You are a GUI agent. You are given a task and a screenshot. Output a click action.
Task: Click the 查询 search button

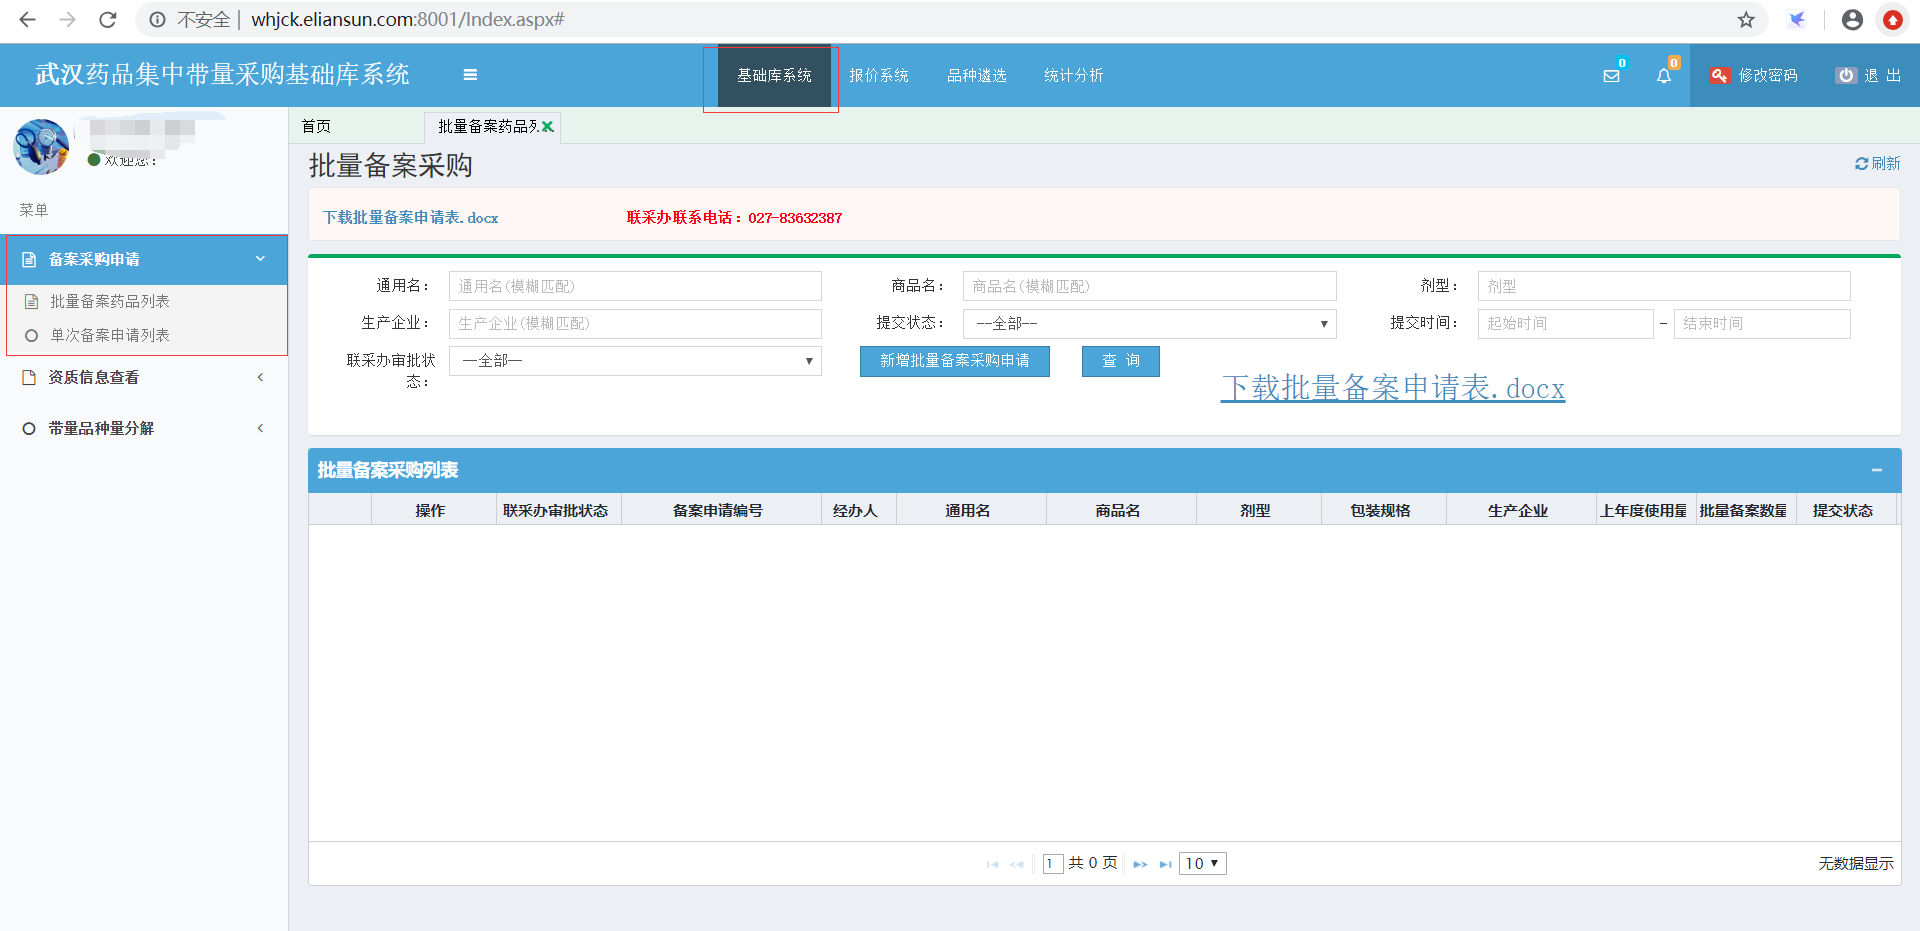(1120, 361)
